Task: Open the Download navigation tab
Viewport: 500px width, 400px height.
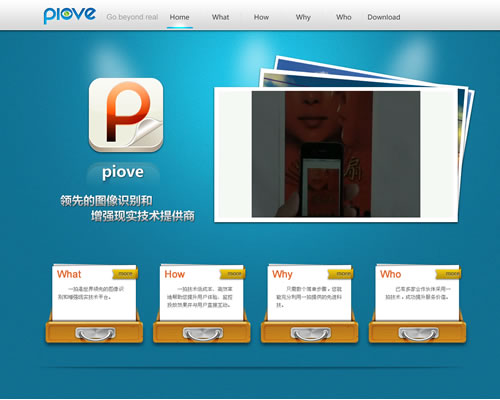Action: coord(384,17)
